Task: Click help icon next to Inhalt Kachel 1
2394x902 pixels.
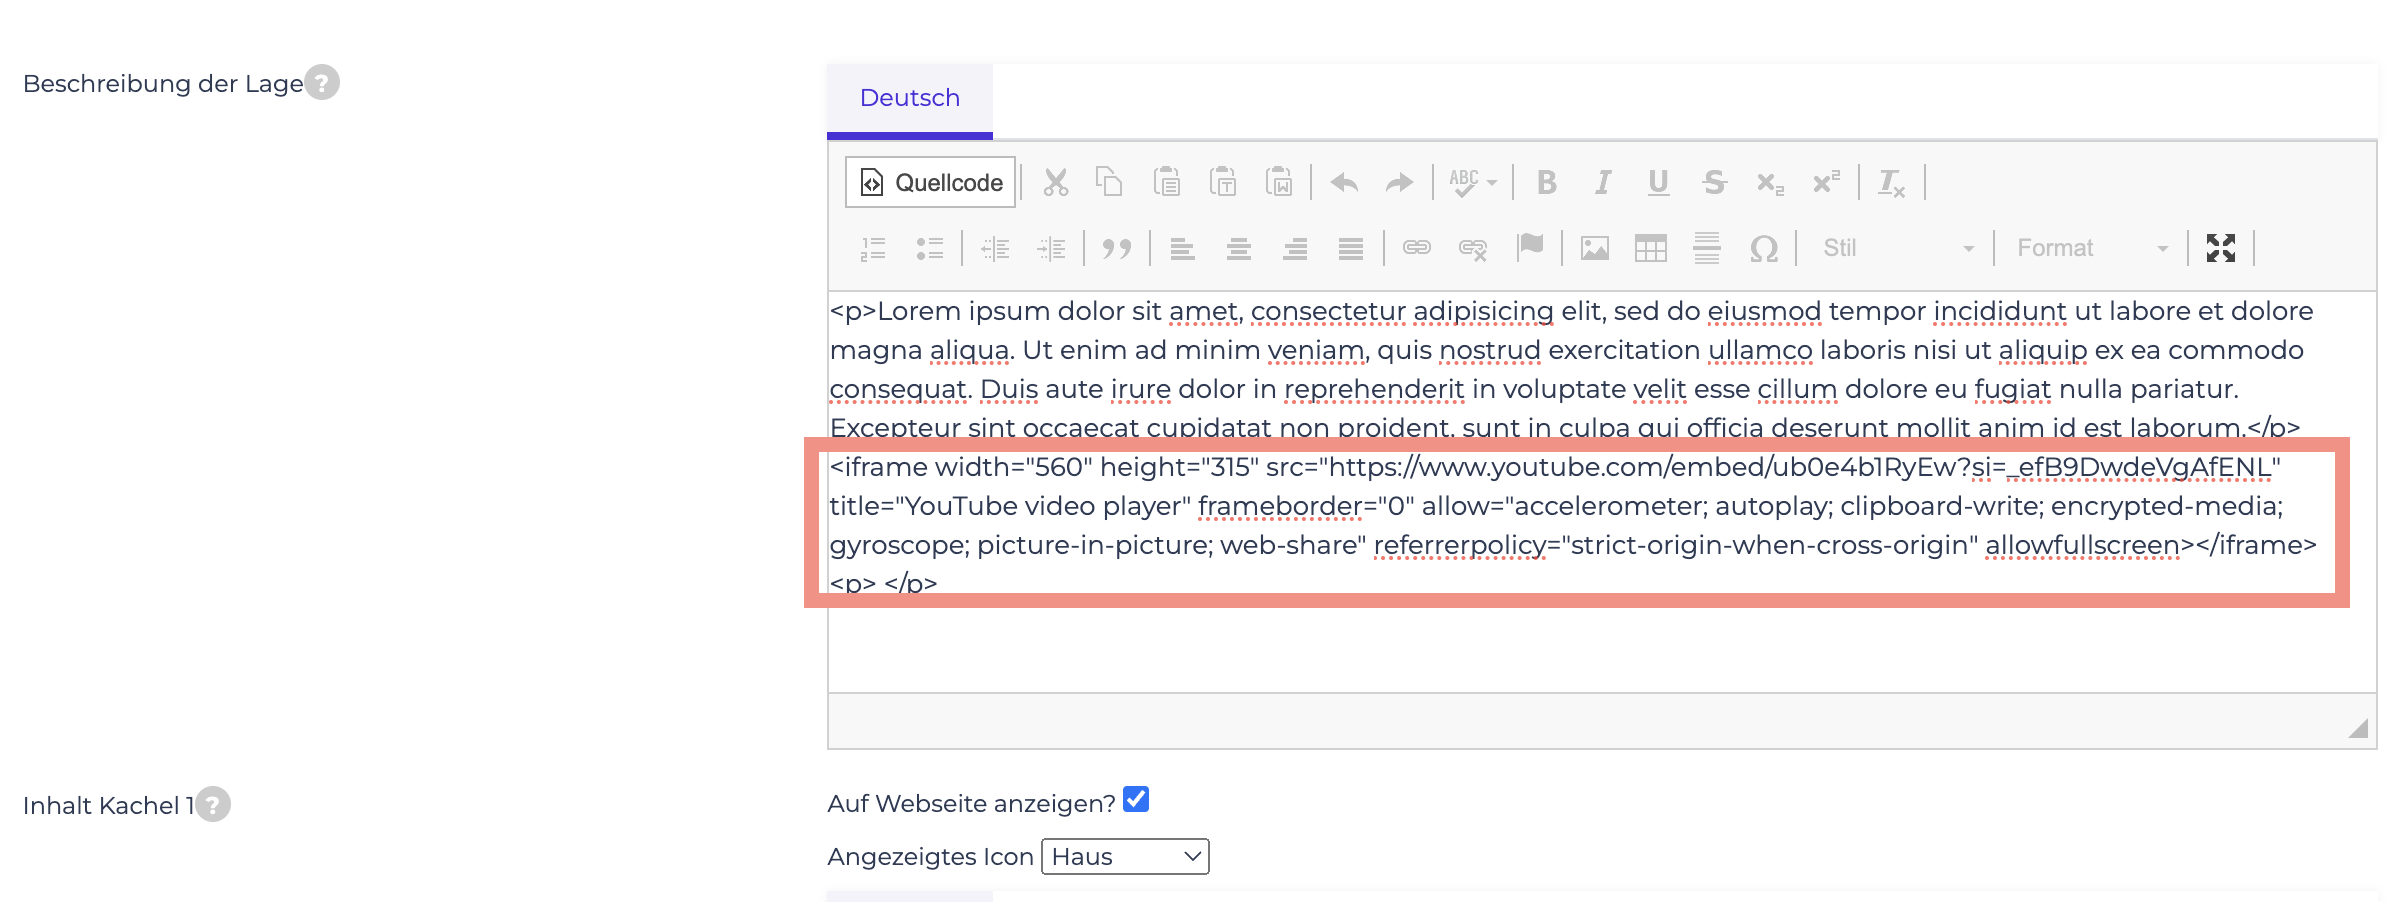Action: point(213,804)
